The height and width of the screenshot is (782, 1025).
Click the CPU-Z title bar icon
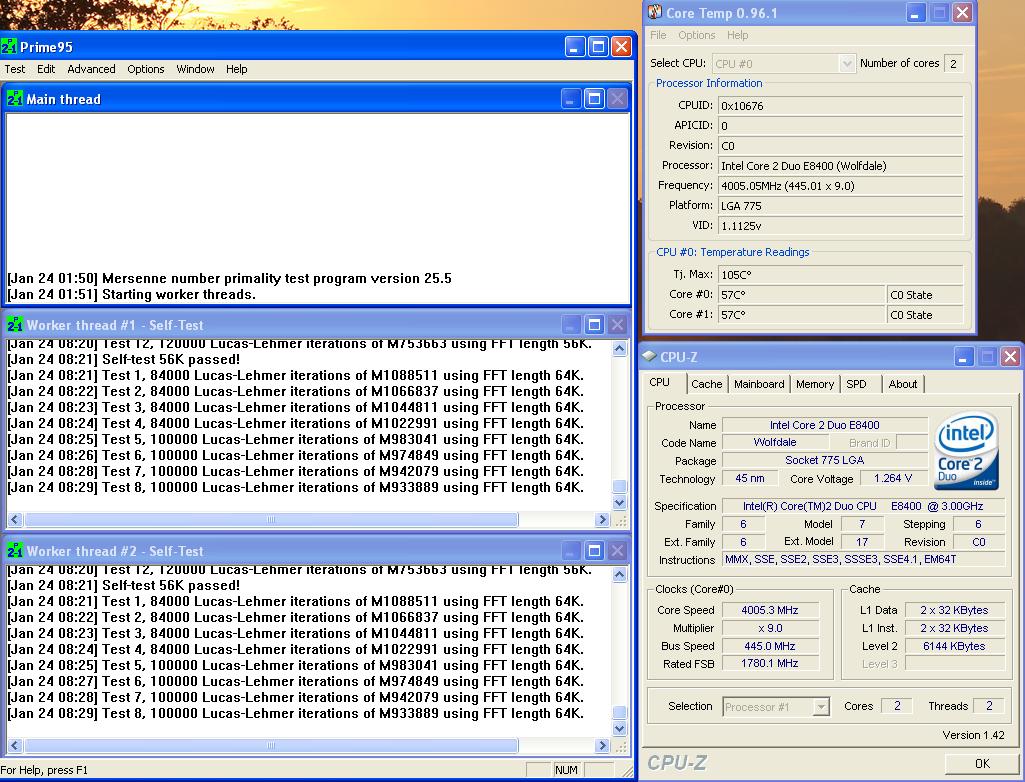649,356
